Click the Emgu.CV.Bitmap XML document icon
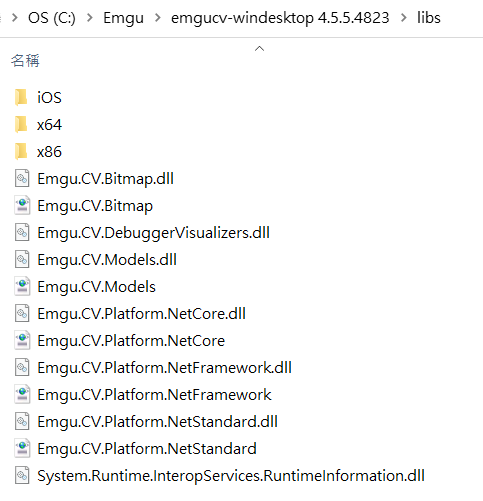483x501 pixels. click(x=22, y=205)
